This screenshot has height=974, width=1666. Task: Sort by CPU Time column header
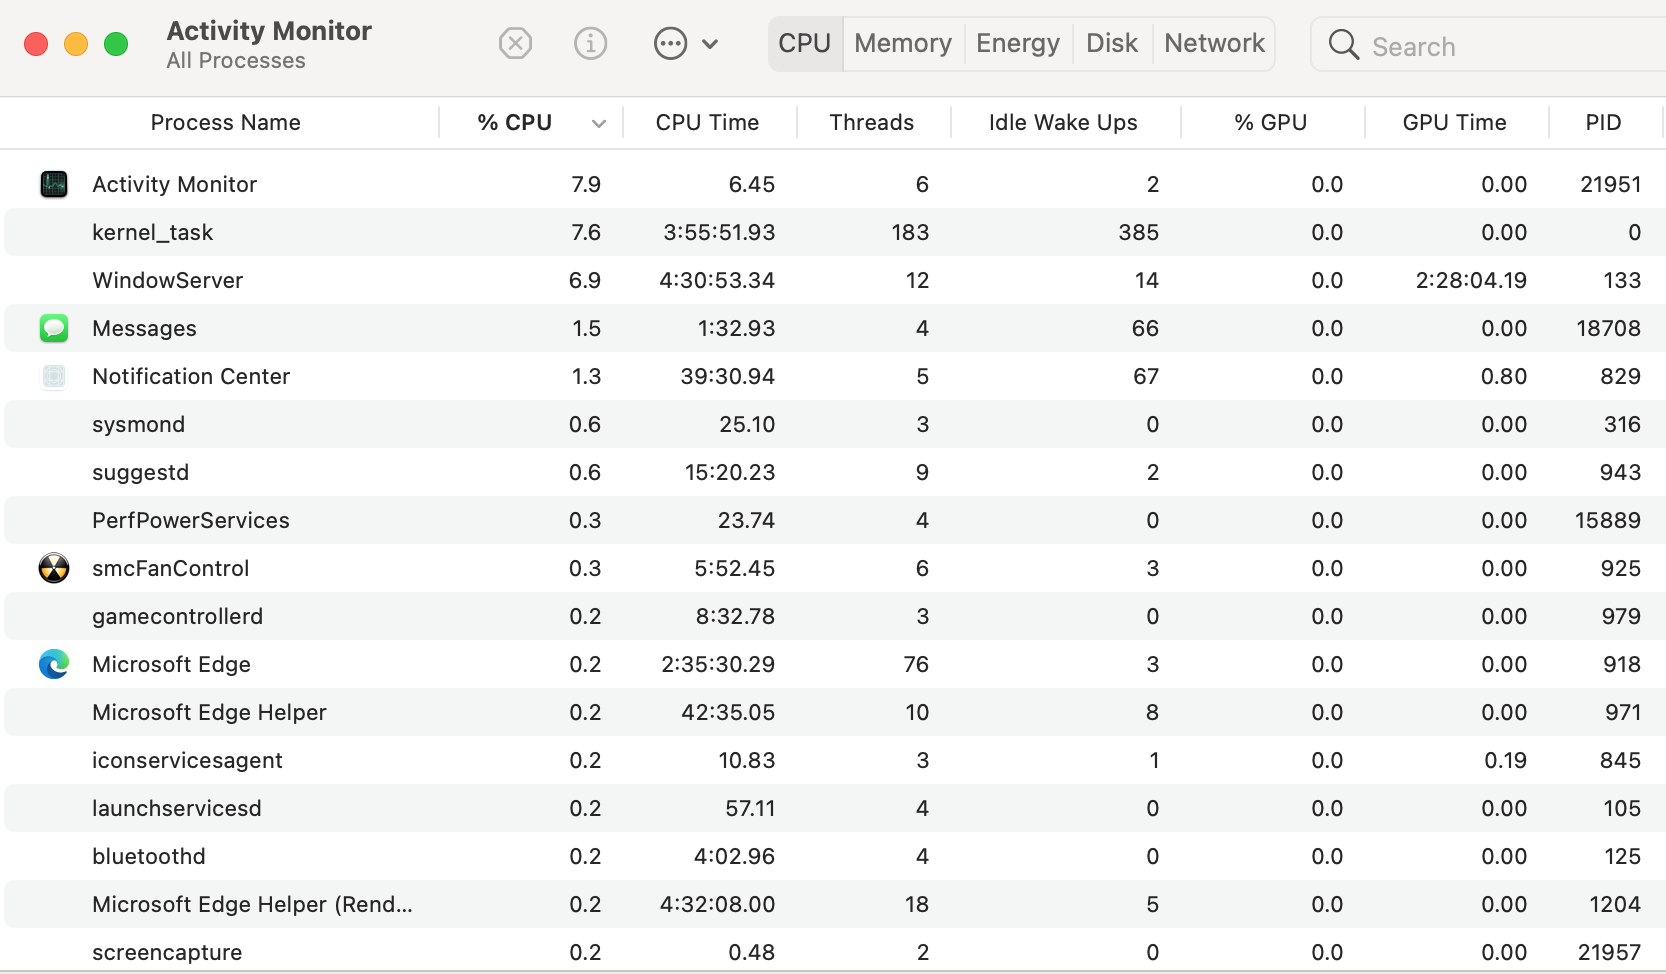(x=708, y=122)
